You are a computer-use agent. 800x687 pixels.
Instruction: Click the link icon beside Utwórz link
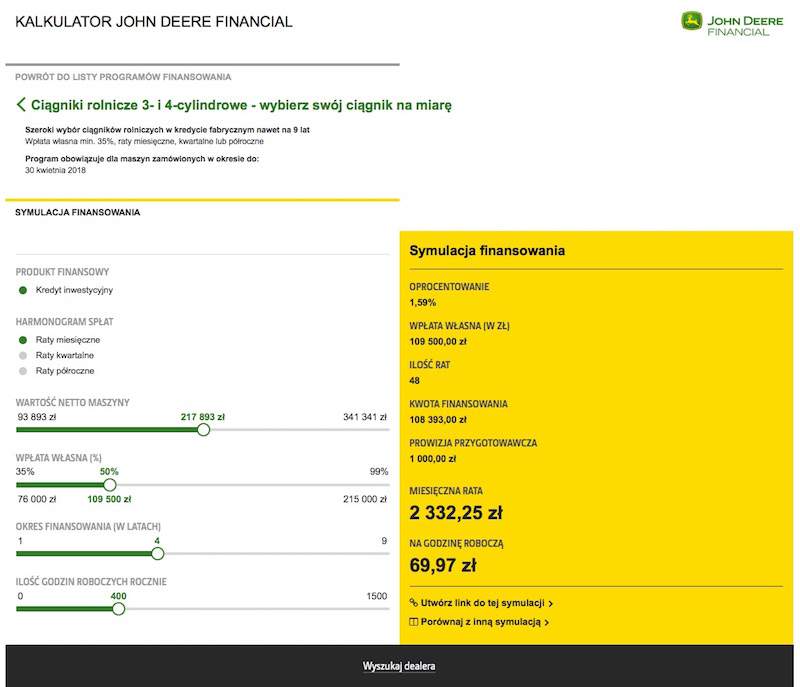(413, 602)
